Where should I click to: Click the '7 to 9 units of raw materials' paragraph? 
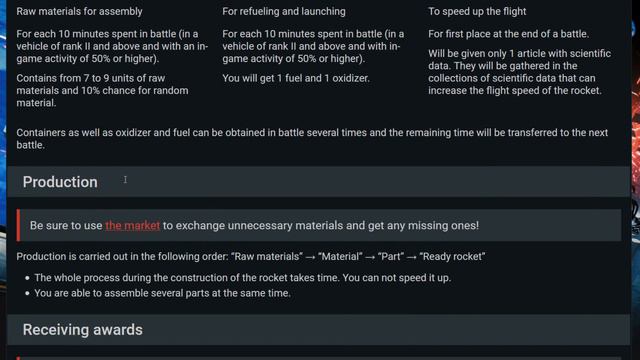tap(102, 90)
